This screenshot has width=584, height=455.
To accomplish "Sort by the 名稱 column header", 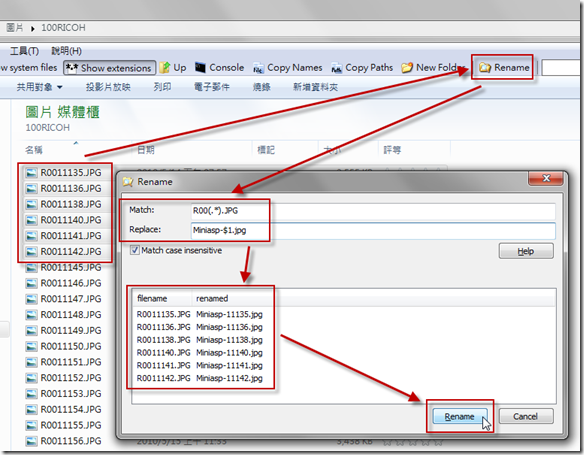I will [x=34, y=150].
